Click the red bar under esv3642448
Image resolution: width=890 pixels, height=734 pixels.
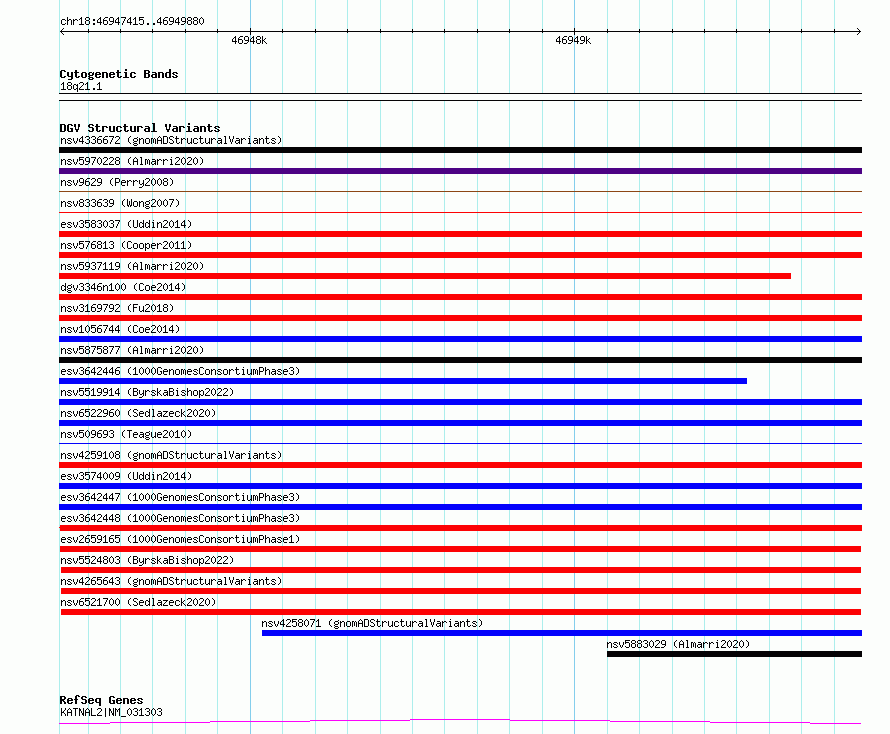pos(460,528)
